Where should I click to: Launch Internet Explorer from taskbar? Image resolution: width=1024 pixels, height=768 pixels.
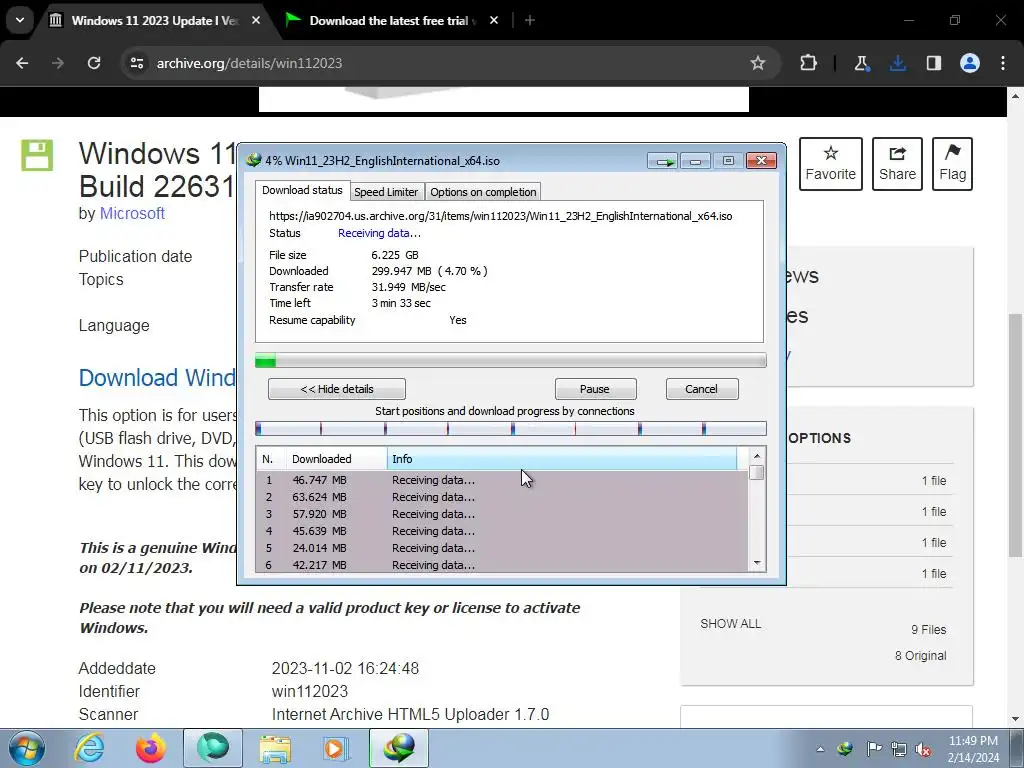click(x=89, y=748)
